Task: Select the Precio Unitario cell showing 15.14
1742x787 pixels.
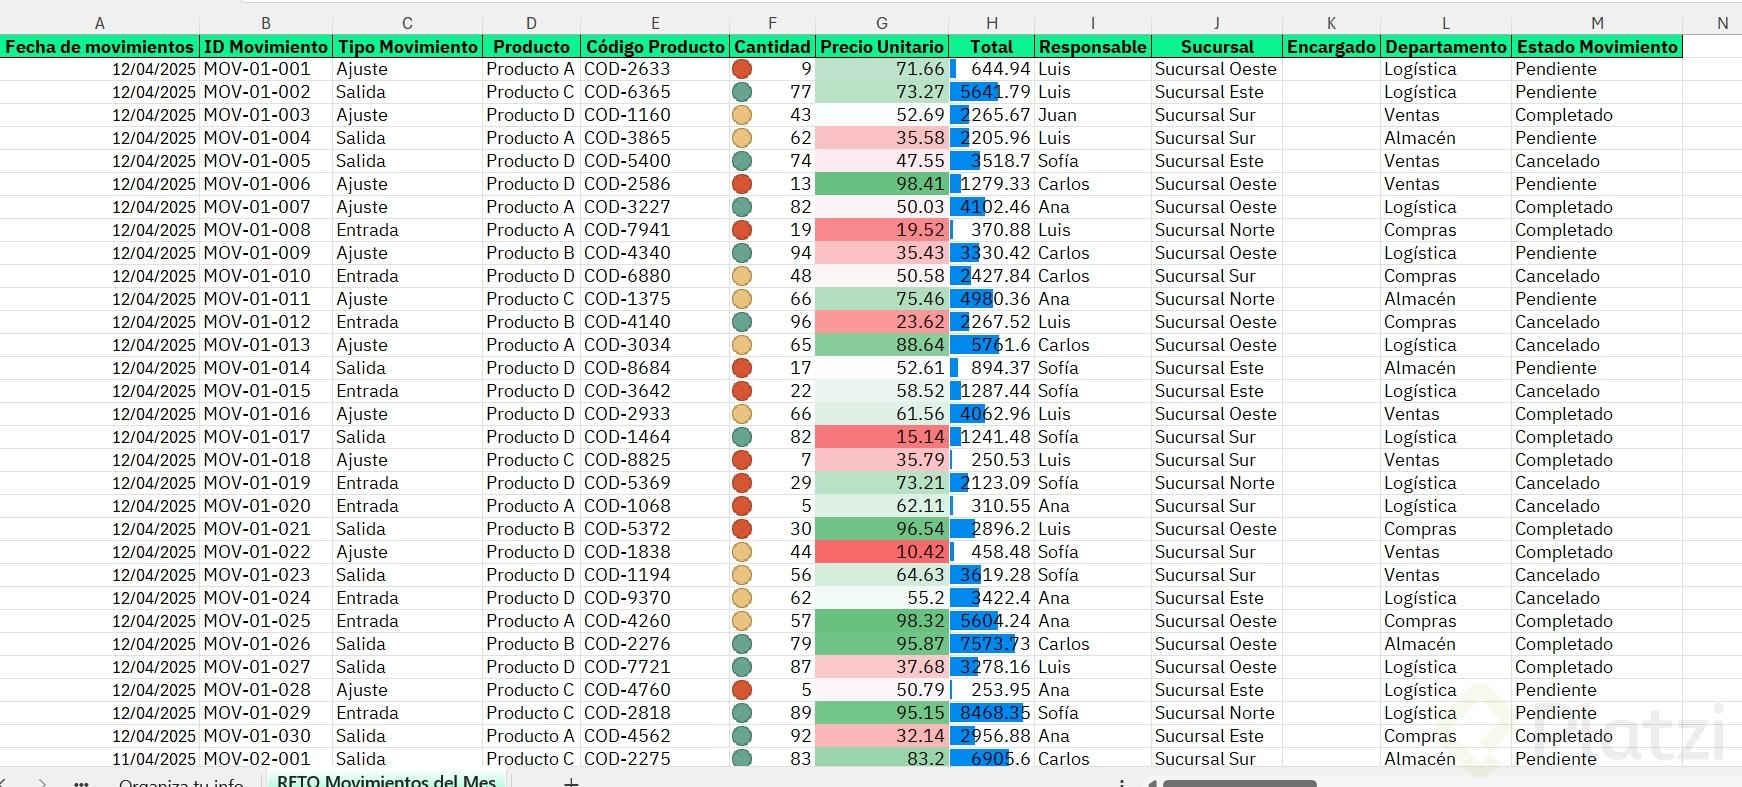Action: (882, 437)
